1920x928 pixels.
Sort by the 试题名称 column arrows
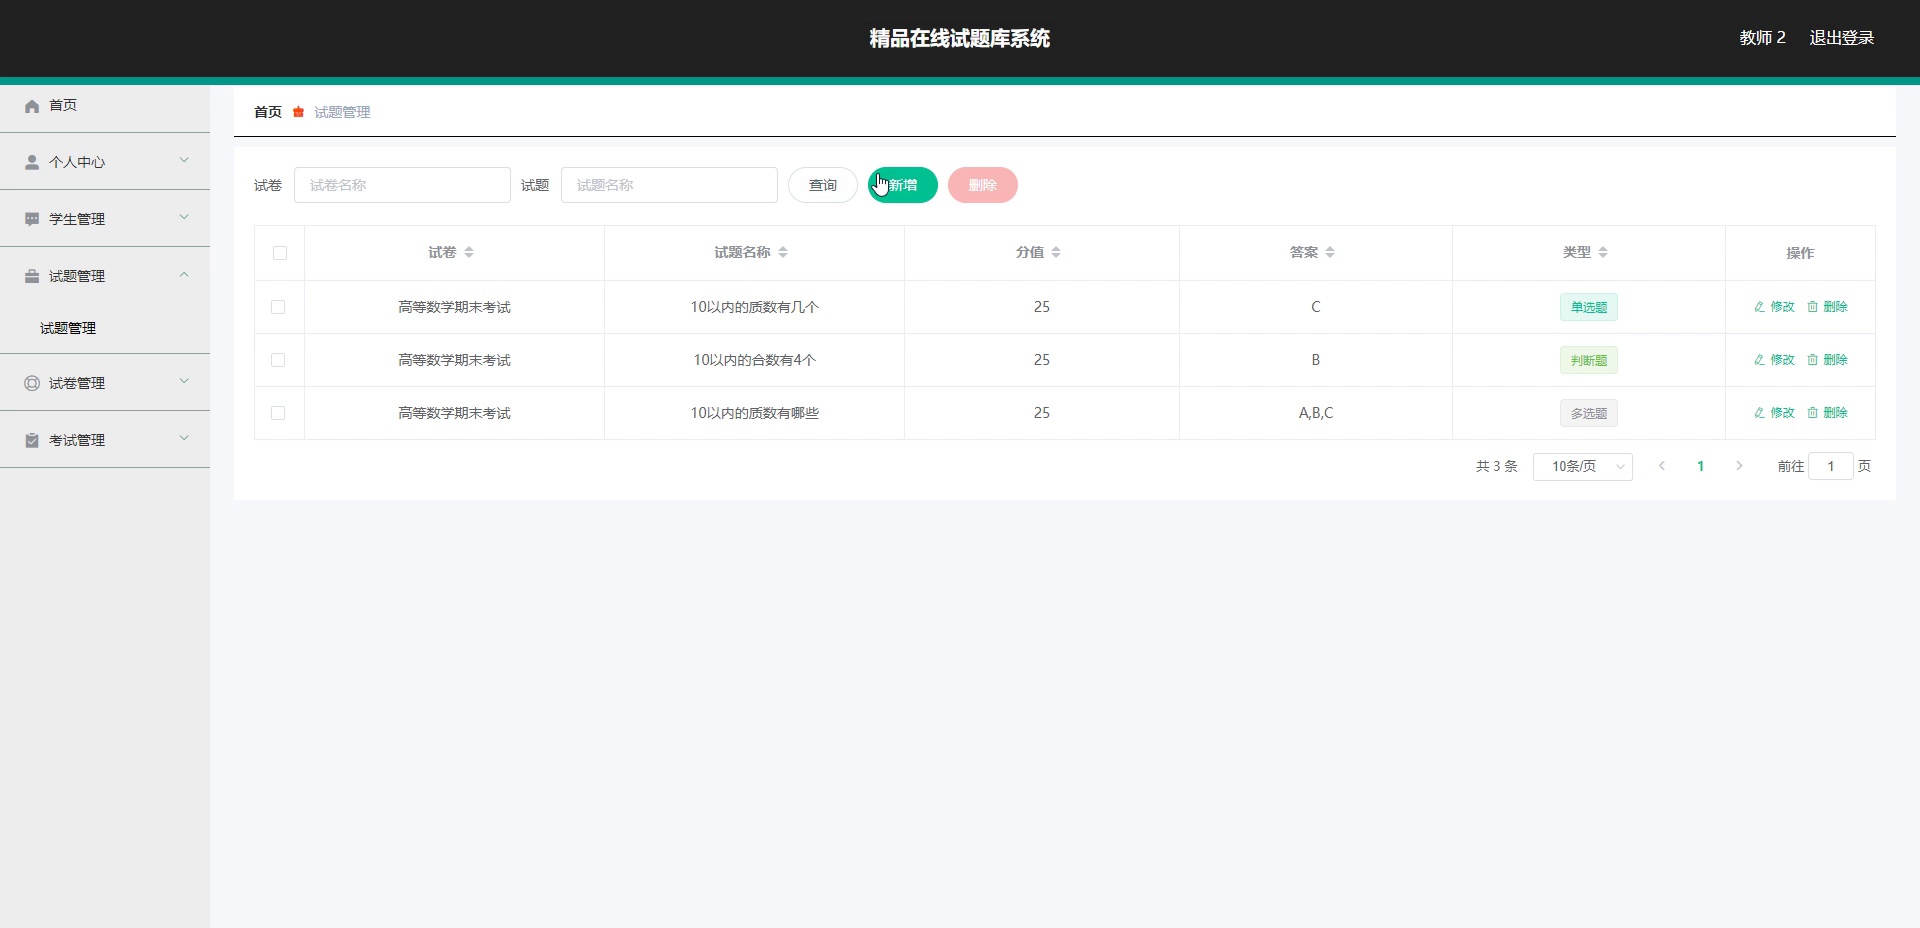tap(783, 253)
